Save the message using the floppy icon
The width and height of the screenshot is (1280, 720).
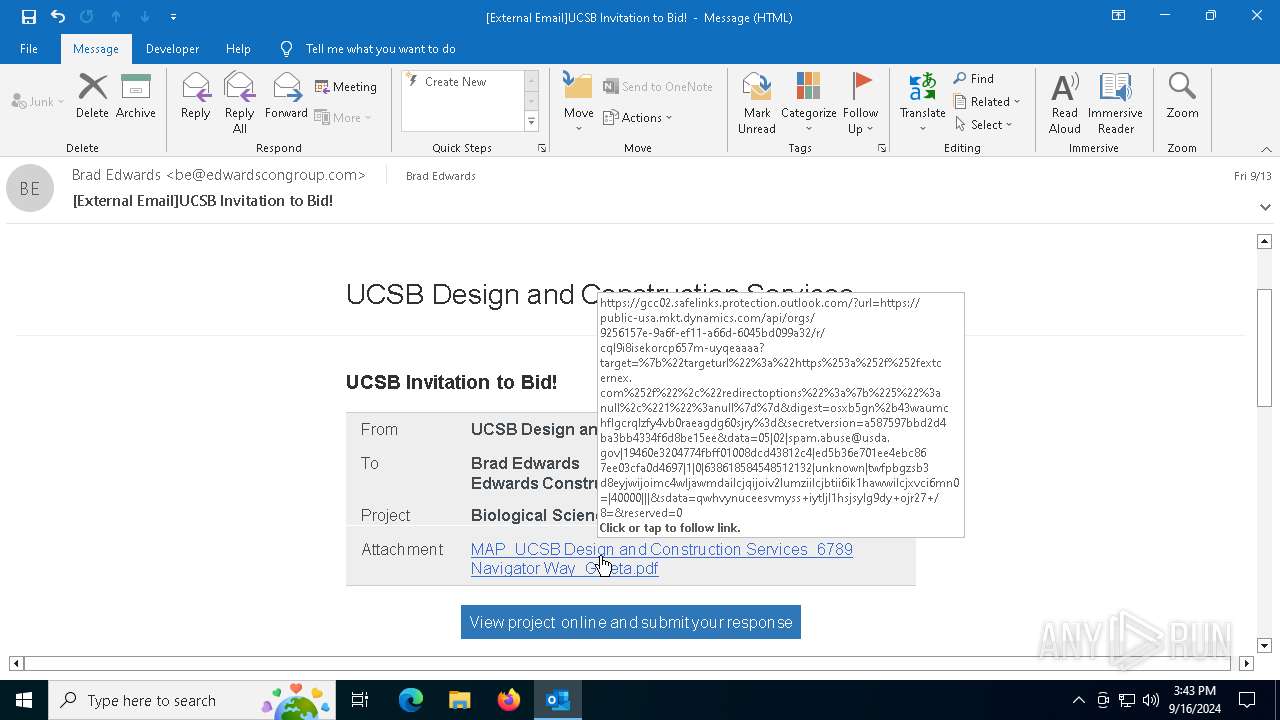pos(28,17)
